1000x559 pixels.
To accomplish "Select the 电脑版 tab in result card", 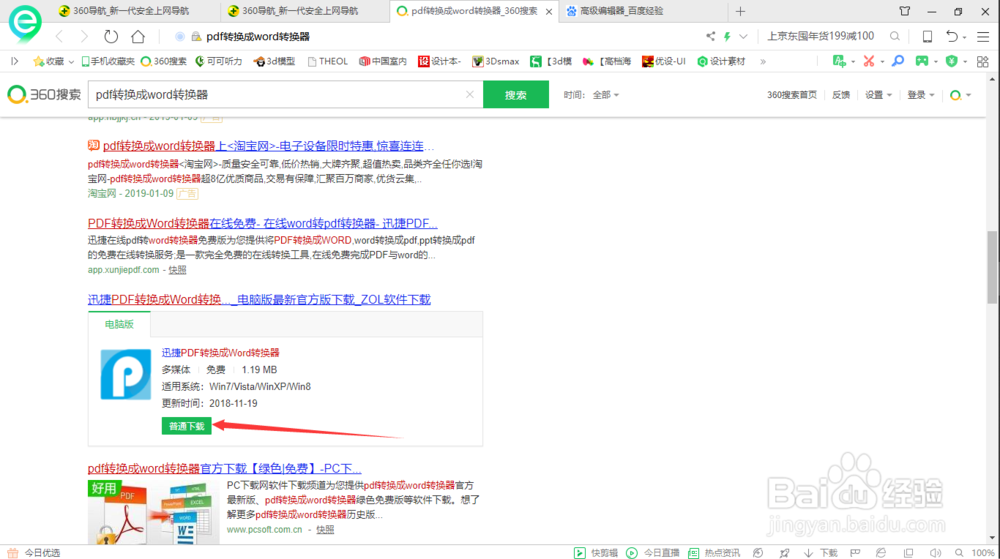I will point(119,324).
